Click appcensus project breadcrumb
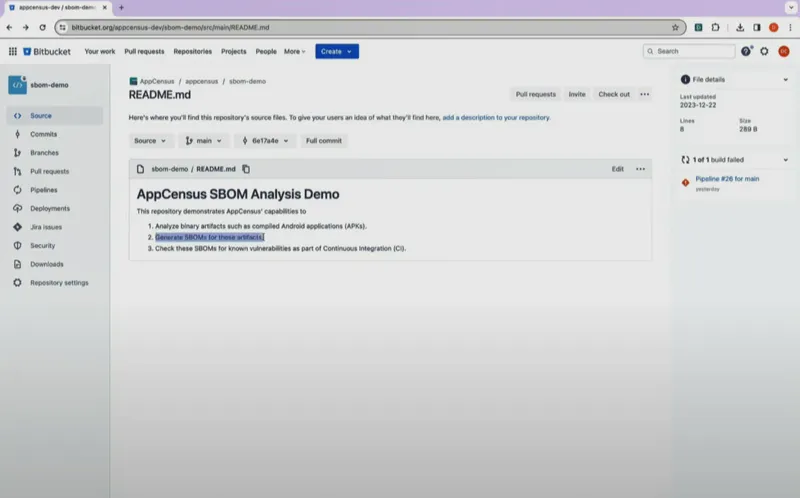 202,81
